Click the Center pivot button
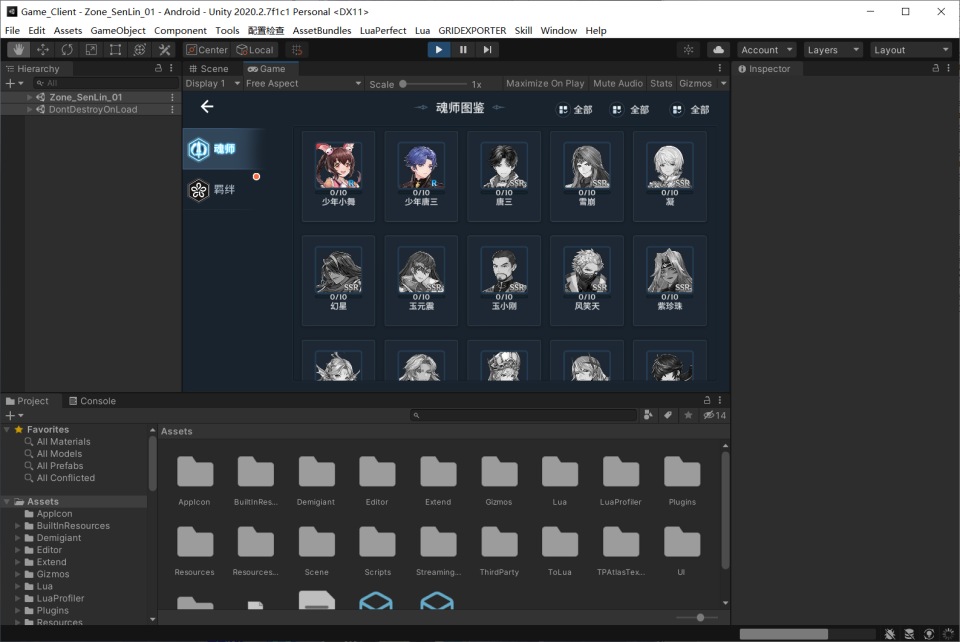 (x=207, y=50)
